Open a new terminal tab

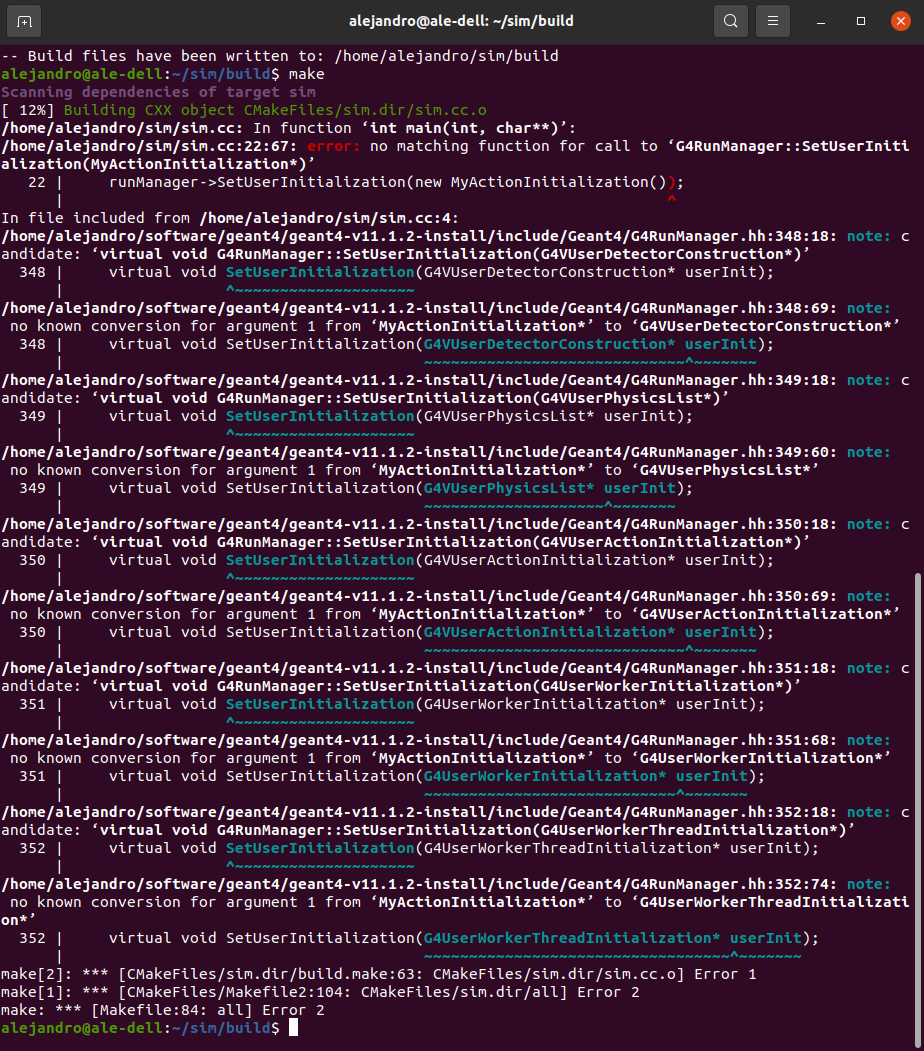click(24, 21)
